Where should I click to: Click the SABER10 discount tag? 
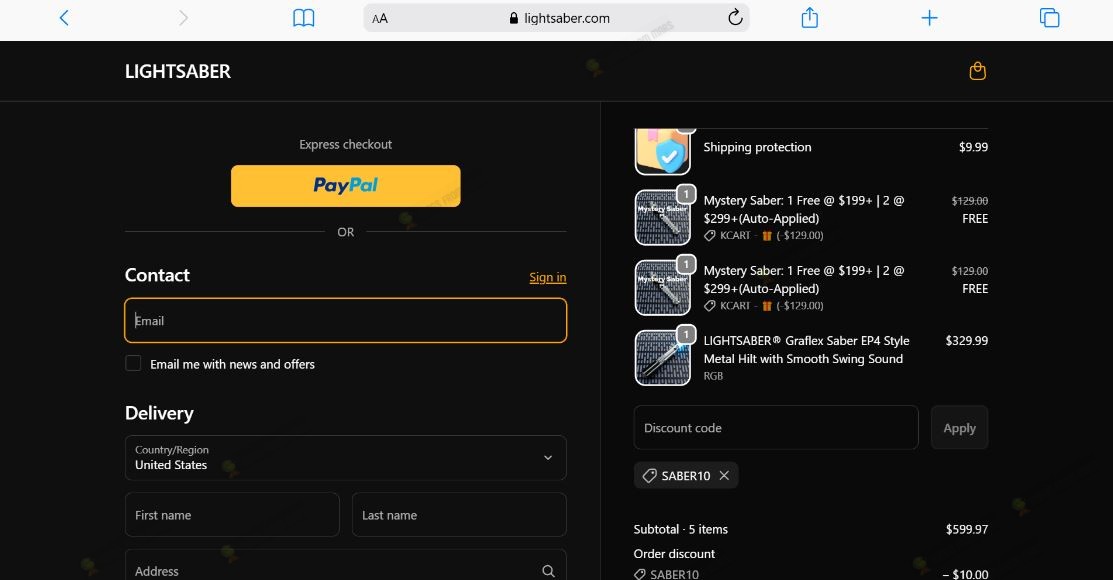686,476
